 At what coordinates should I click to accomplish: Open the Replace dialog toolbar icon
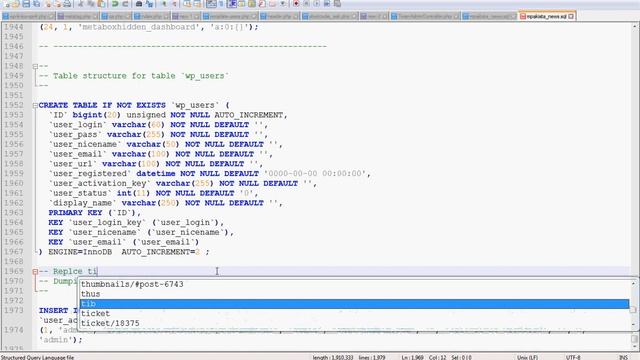coord(149,4)
